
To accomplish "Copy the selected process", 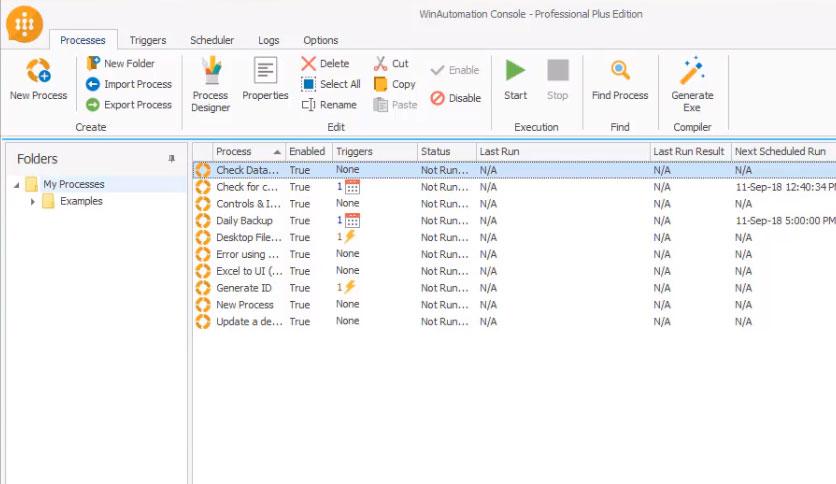I will coord(395,84).
